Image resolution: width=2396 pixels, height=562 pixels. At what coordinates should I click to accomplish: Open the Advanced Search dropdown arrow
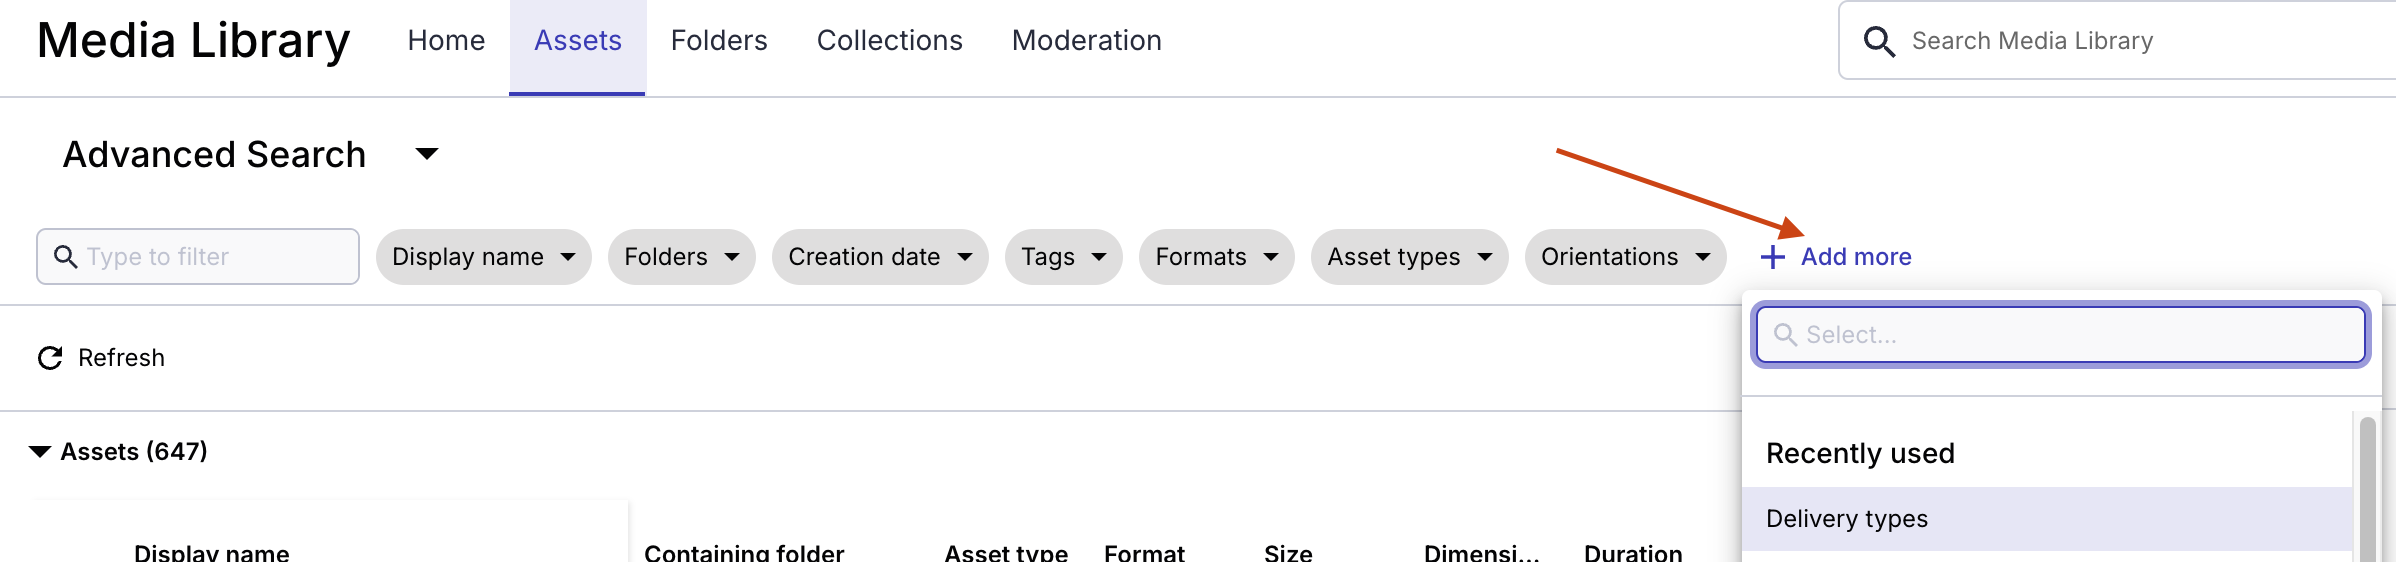coord(427,154)
